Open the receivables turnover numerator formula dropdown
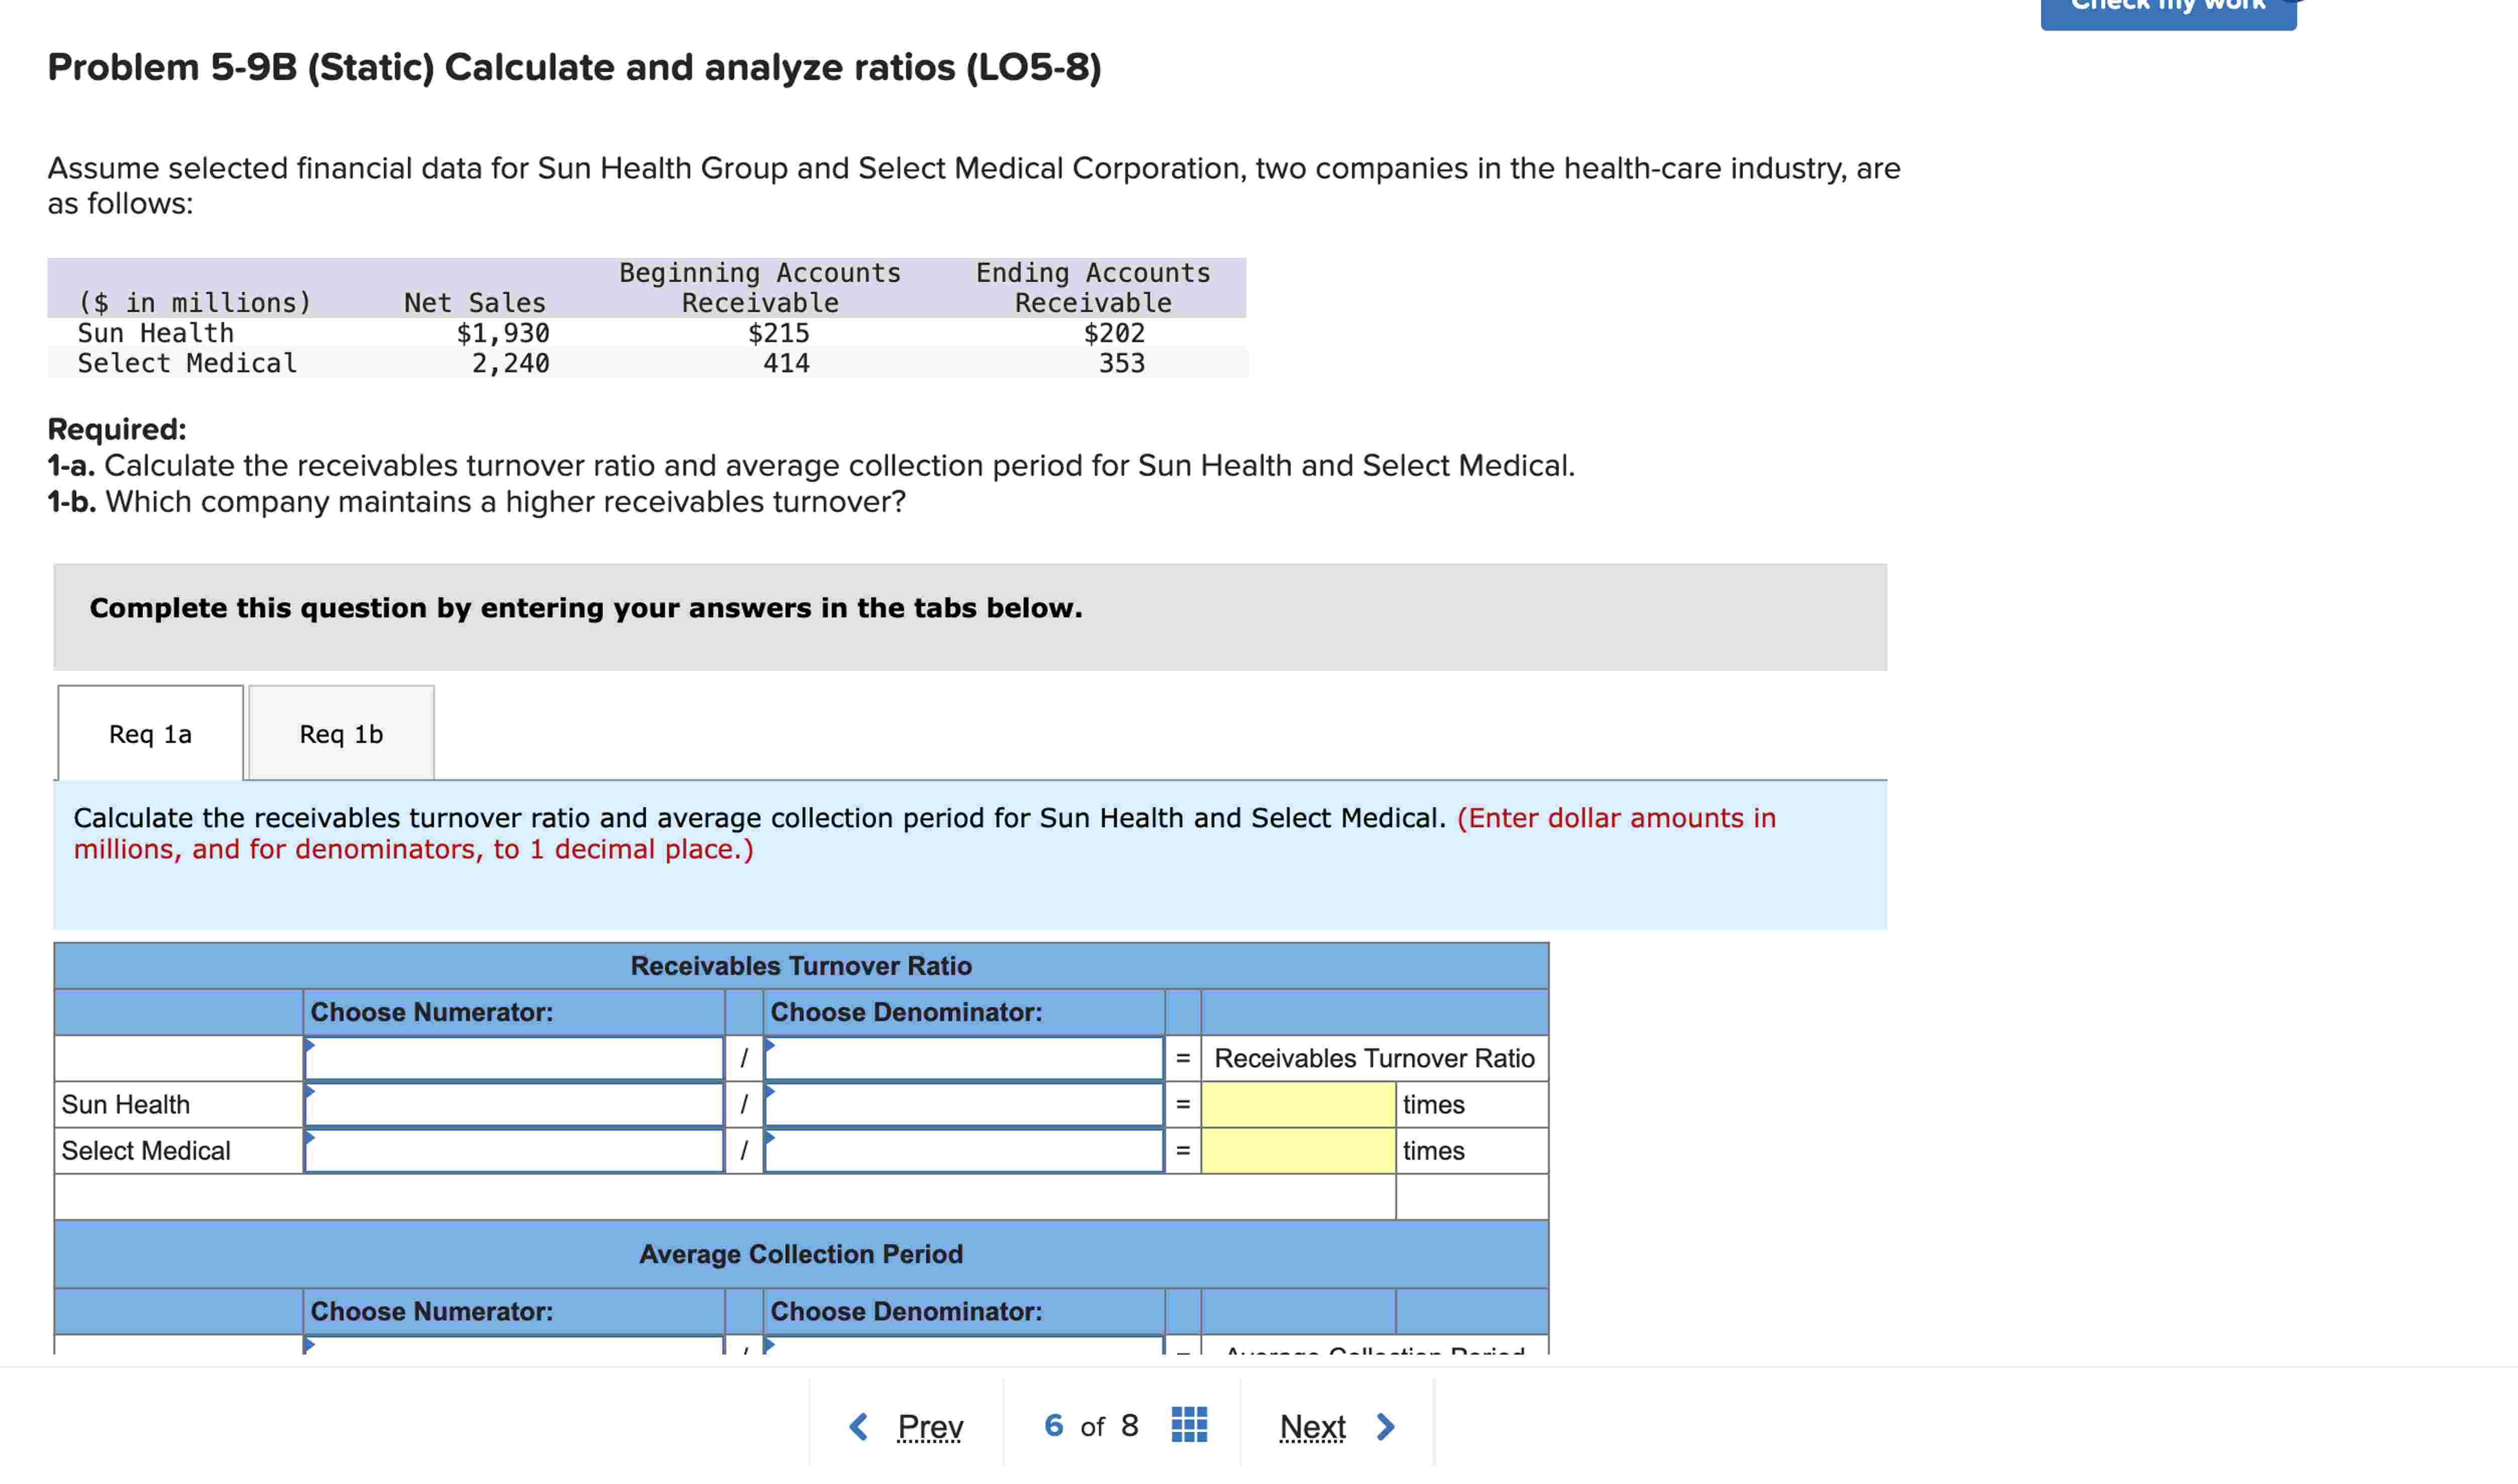 (514, 1058)
